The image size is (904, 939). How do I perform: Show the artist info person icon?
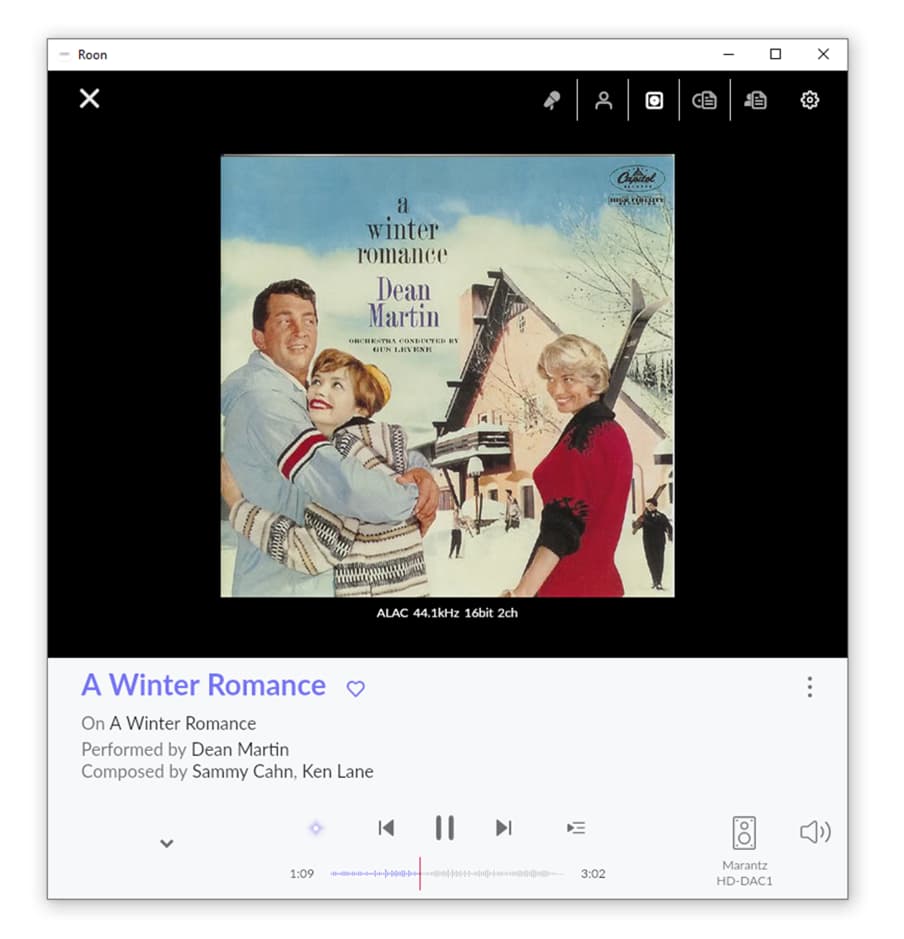pyautogui.click(x=603, y=100)
